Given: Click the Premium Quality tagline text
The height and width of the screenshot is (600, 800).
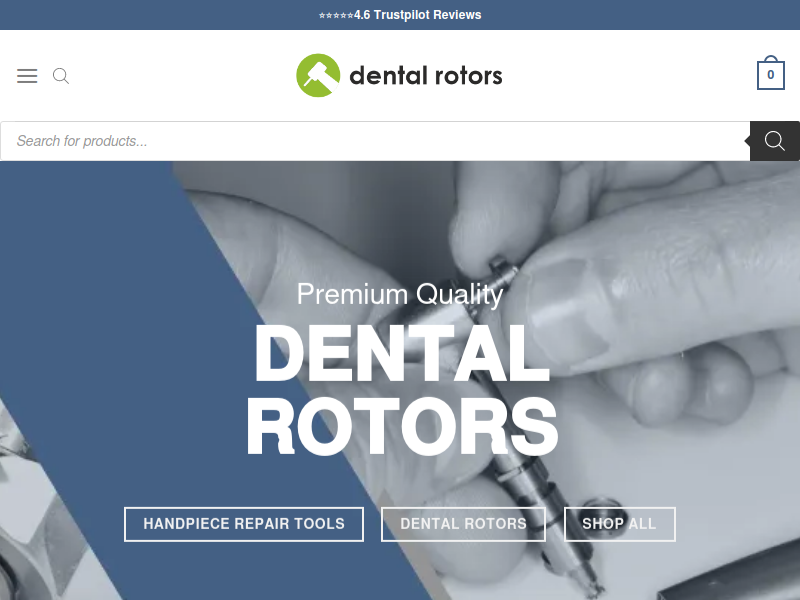Looking at the screenshot, I should pos(400,294).
